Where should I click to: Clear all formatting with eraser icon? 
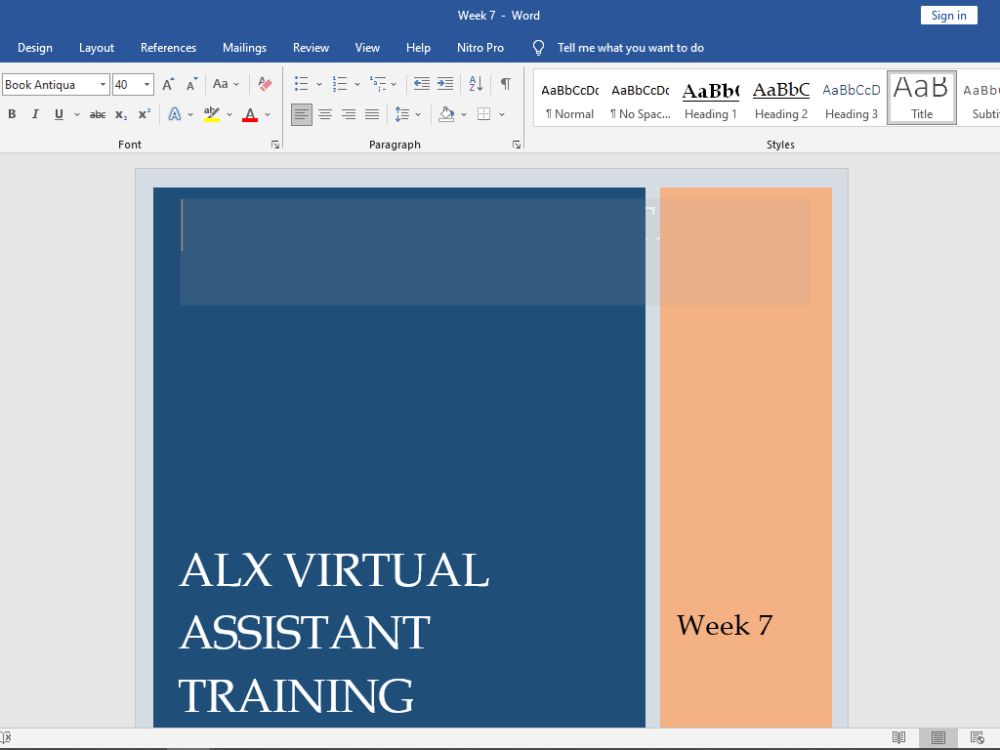pos(265,84)
